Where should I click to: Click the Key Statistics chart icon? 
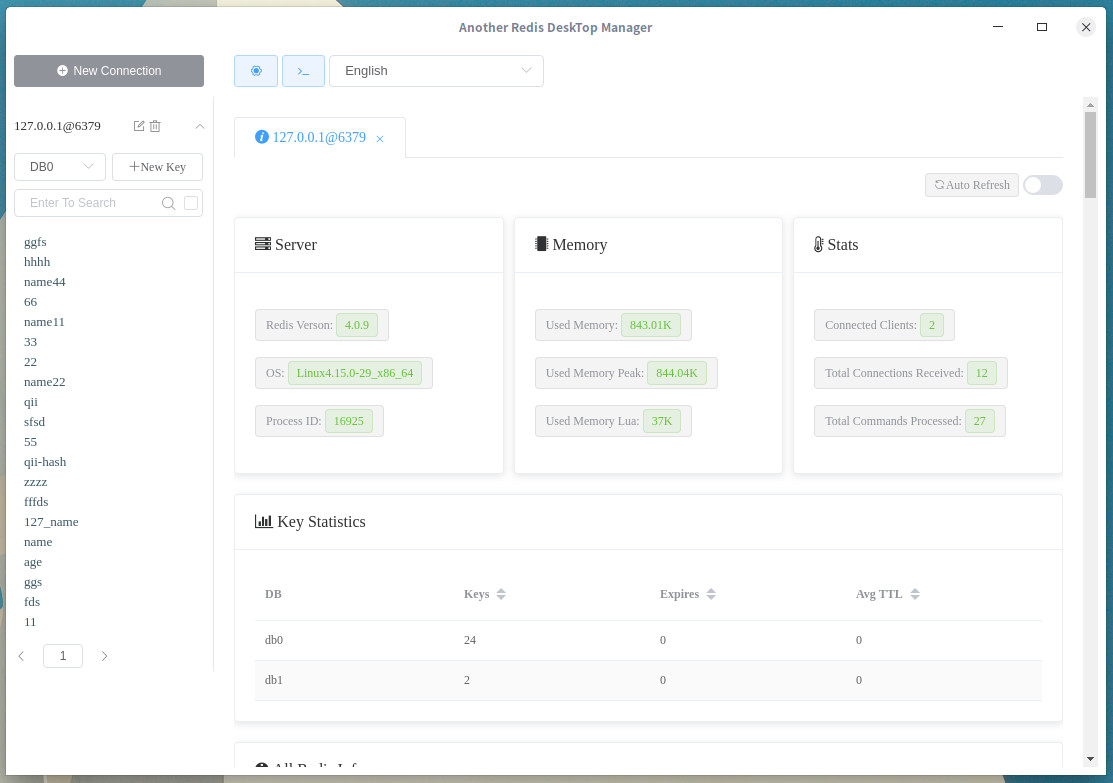(263, 521)
